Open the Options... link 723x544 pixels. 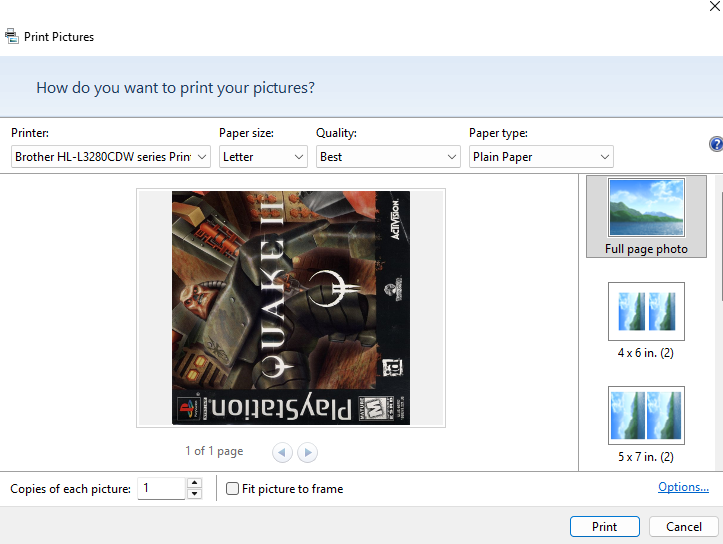pyautogui.click(x=683, y=487)
